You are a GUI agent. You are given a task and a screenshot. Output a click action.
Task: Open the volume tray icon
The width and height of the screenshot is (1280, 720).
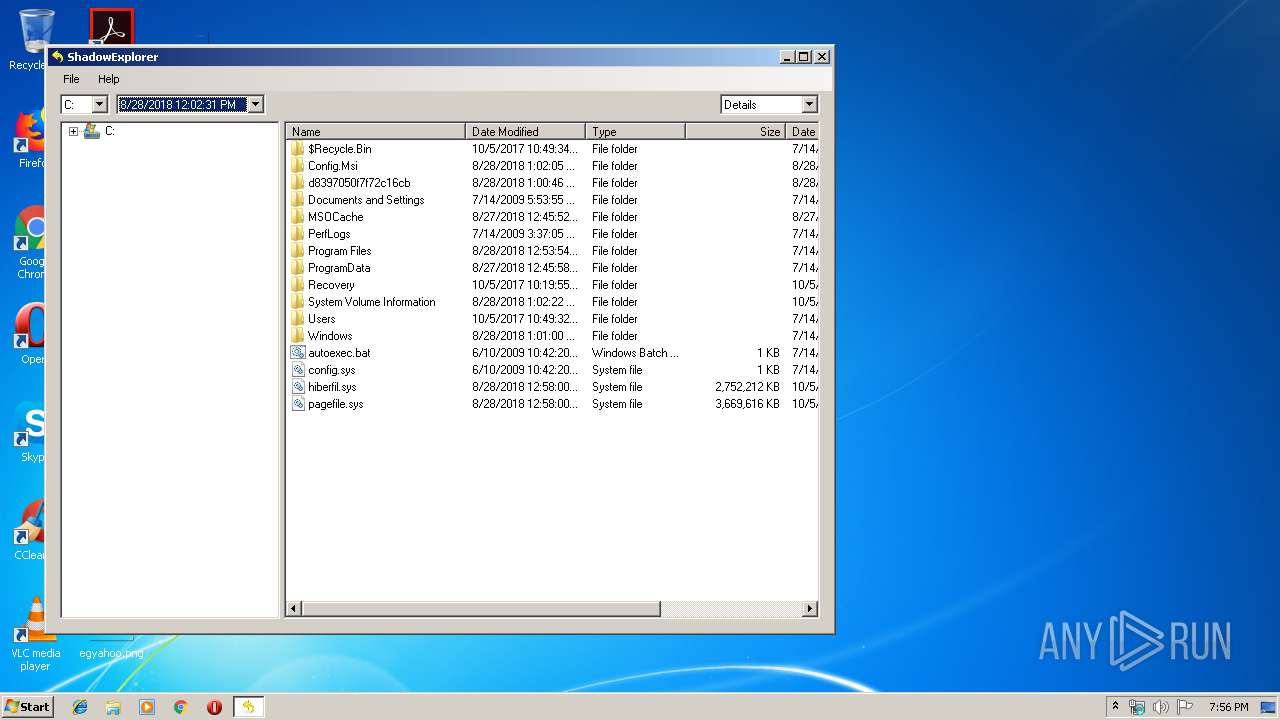click(1161, 707)
